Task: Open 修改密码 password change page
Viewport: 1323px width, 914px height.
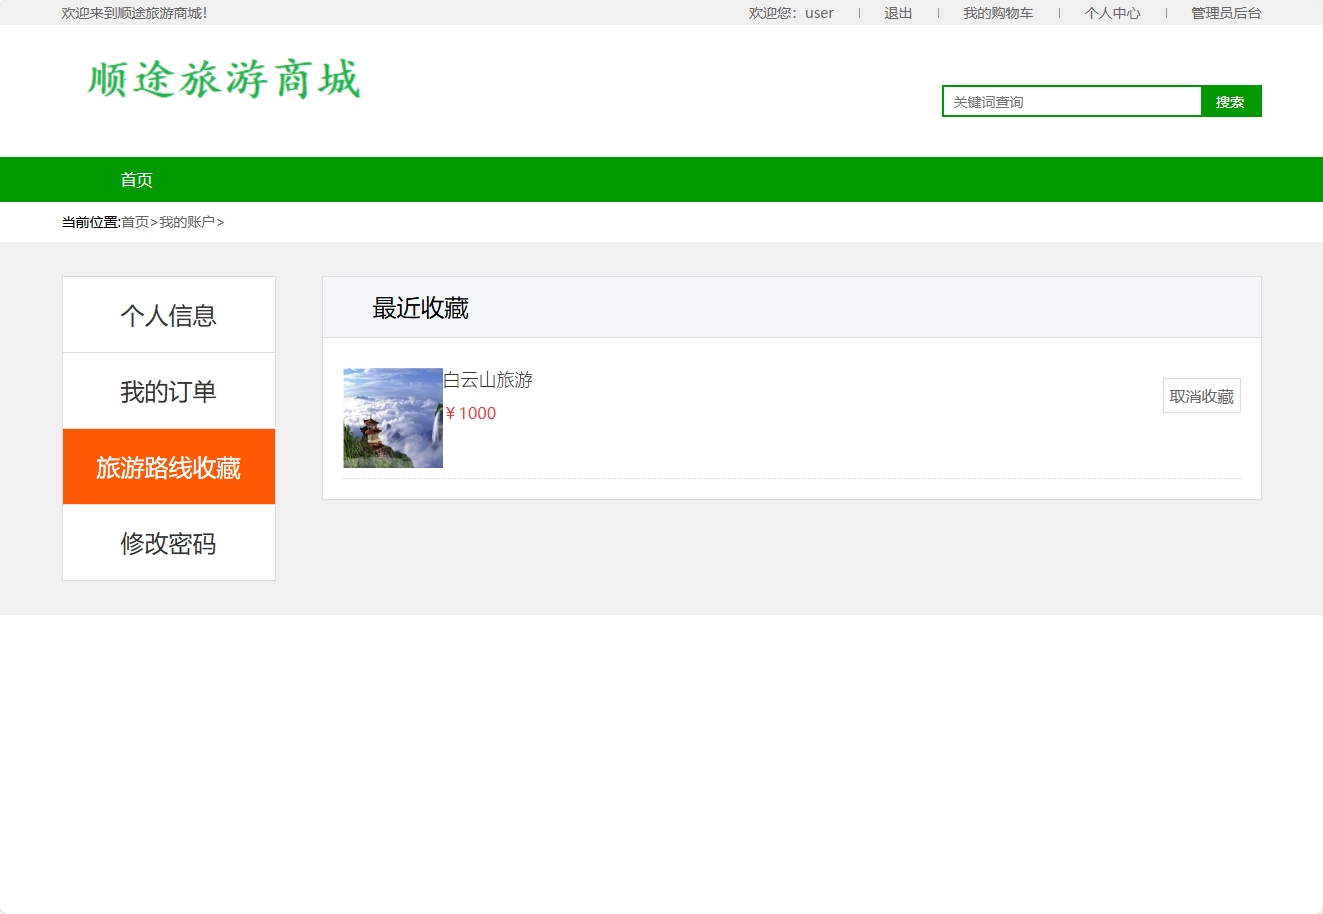Action: 168,543
